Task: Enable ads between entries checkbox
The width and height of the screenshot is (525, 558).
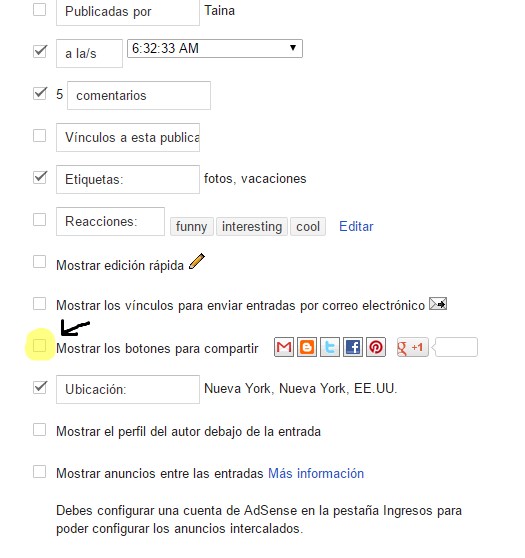Action: (x=40, y=472)
